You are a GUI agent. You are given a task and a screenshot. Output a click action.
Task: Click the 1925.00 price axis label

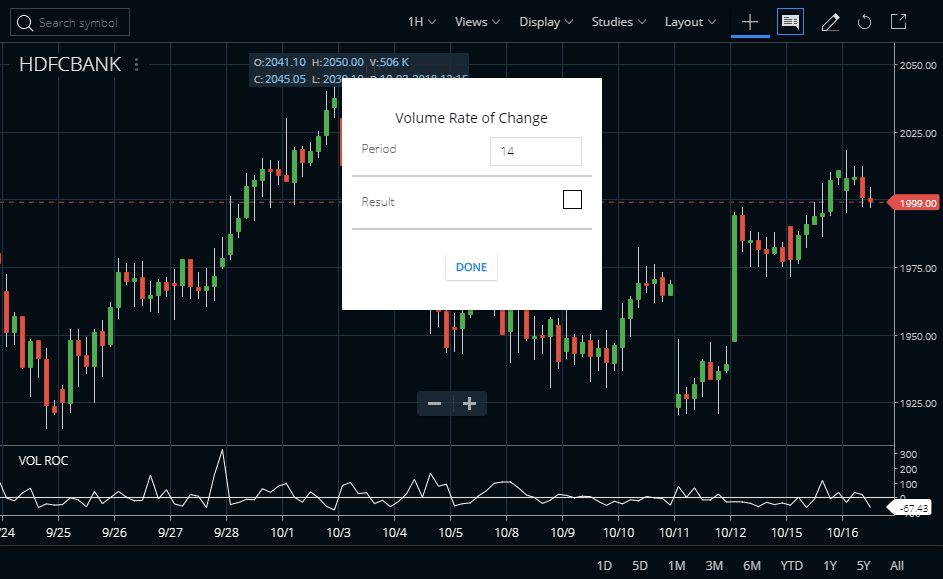(x=918, y=403)
